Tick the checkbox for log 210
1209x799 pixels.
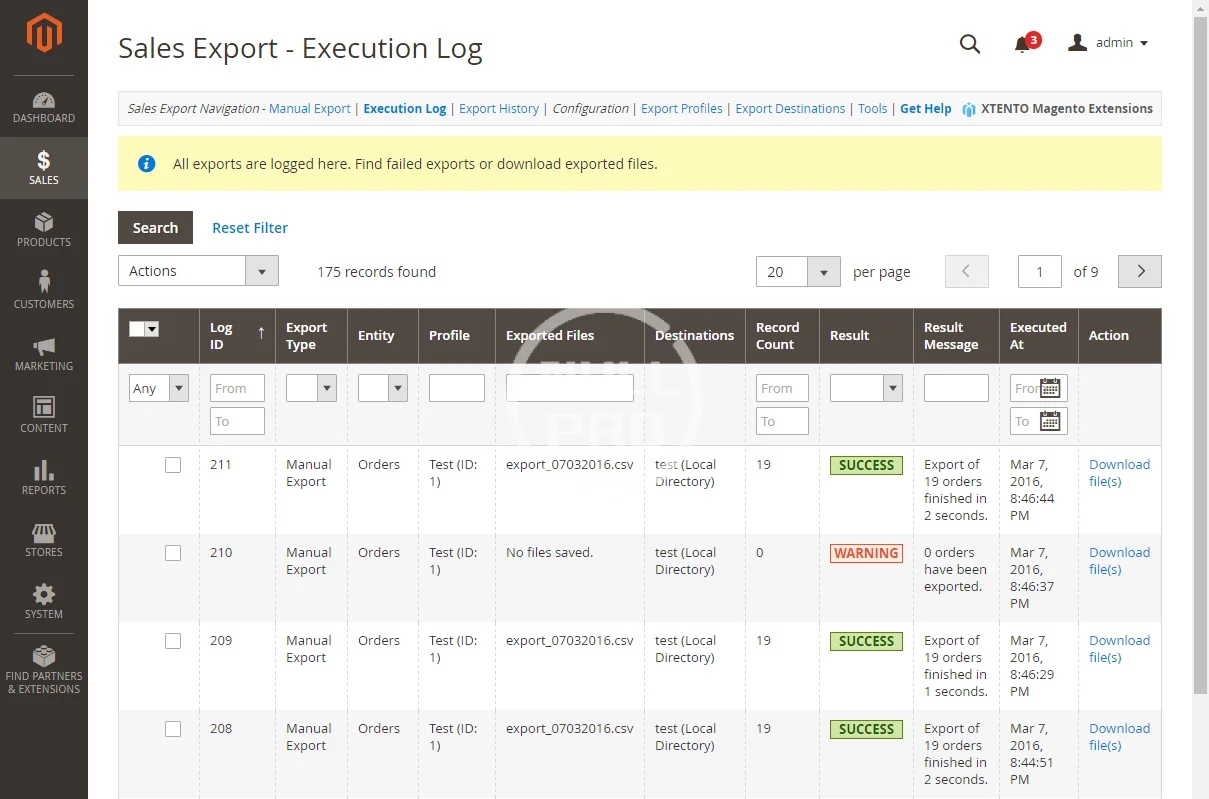pos(173,553)
